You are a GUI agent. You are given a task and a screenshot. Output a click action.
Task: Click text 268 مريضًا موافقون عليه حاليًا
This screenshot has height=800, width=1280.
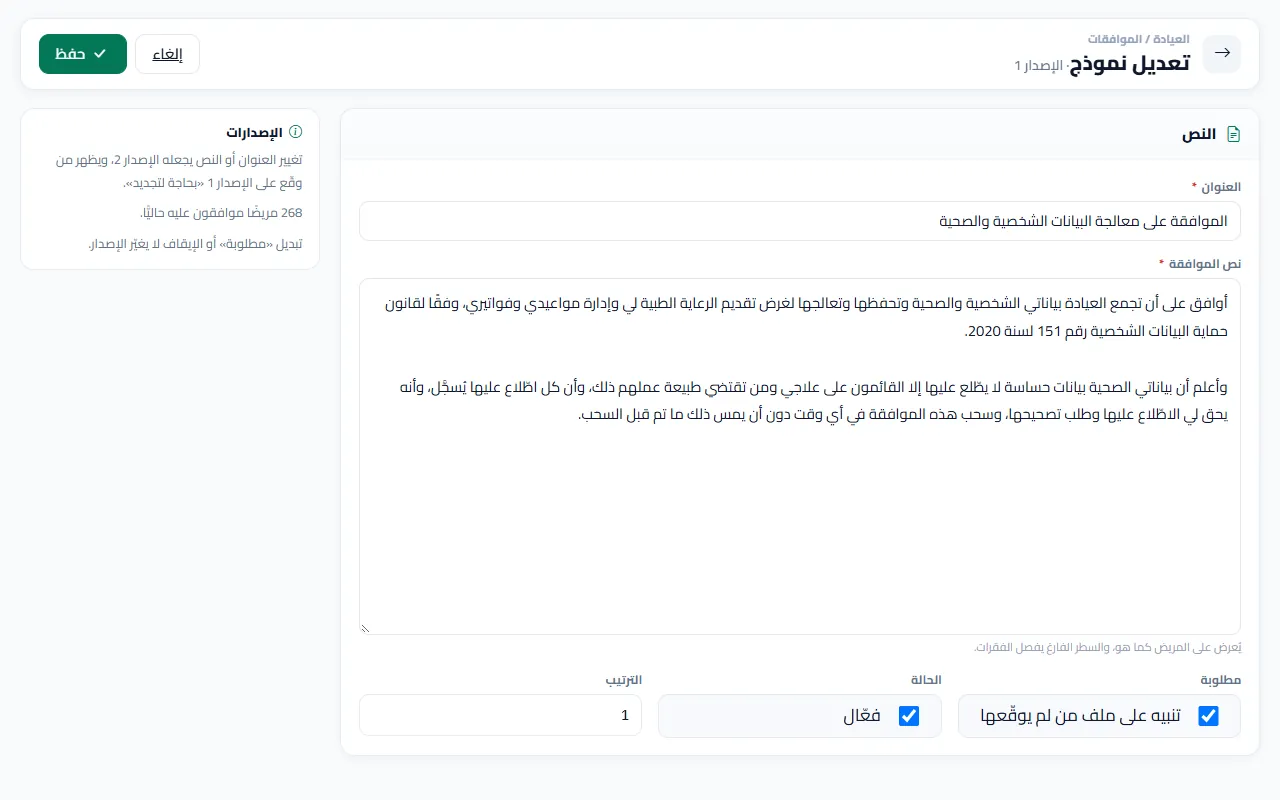221,213
